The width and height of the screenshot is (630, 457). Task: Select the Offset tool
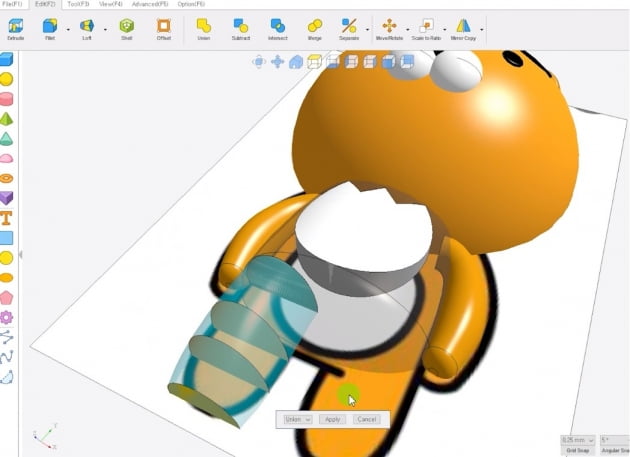(164, 29)
